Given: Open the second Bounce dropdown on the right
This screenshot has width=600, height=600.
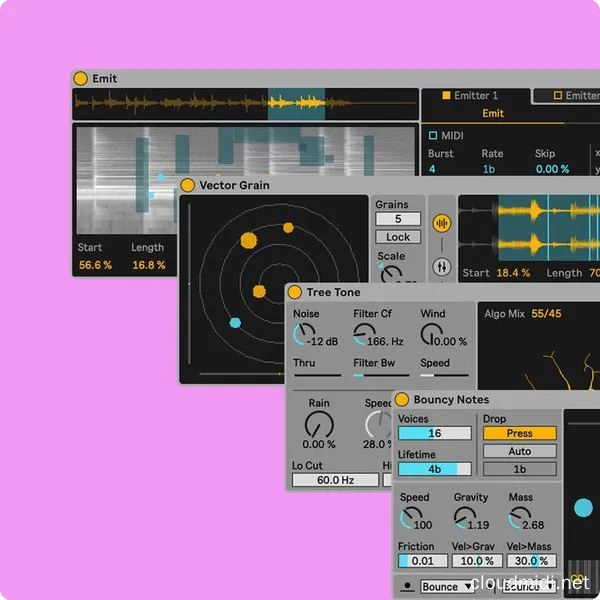Looking at the screenshot, I should tap(526, 587).
